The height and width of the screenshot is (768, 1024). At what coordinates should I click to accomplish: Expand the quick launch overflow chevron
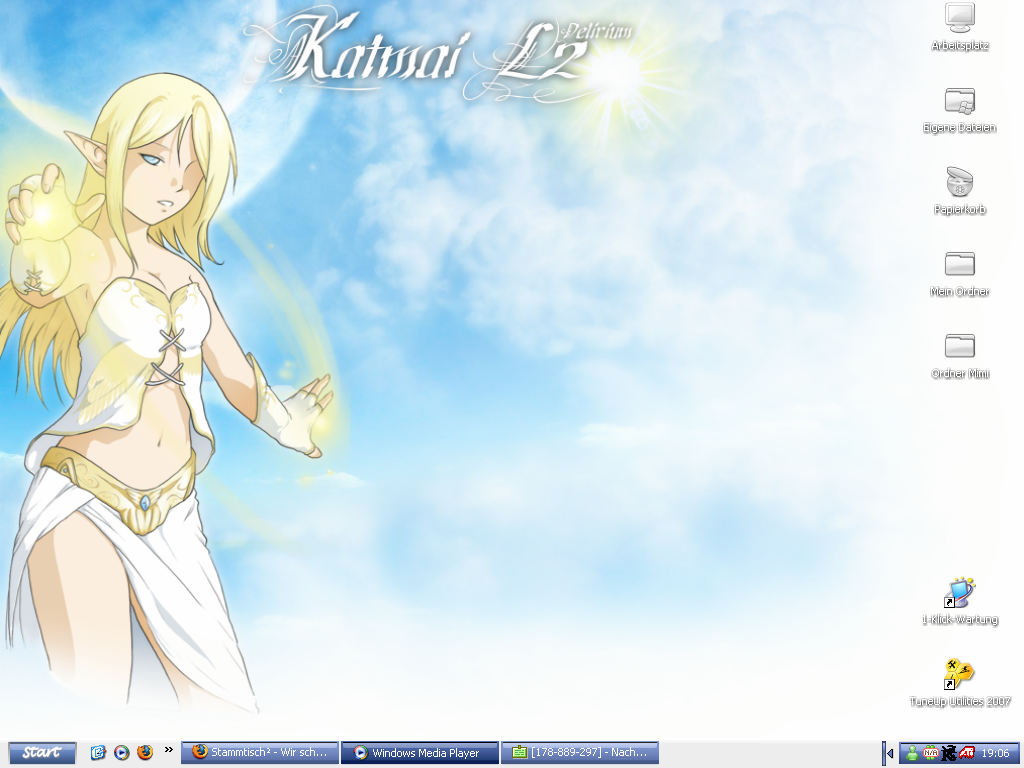click(x=169, y=749)
